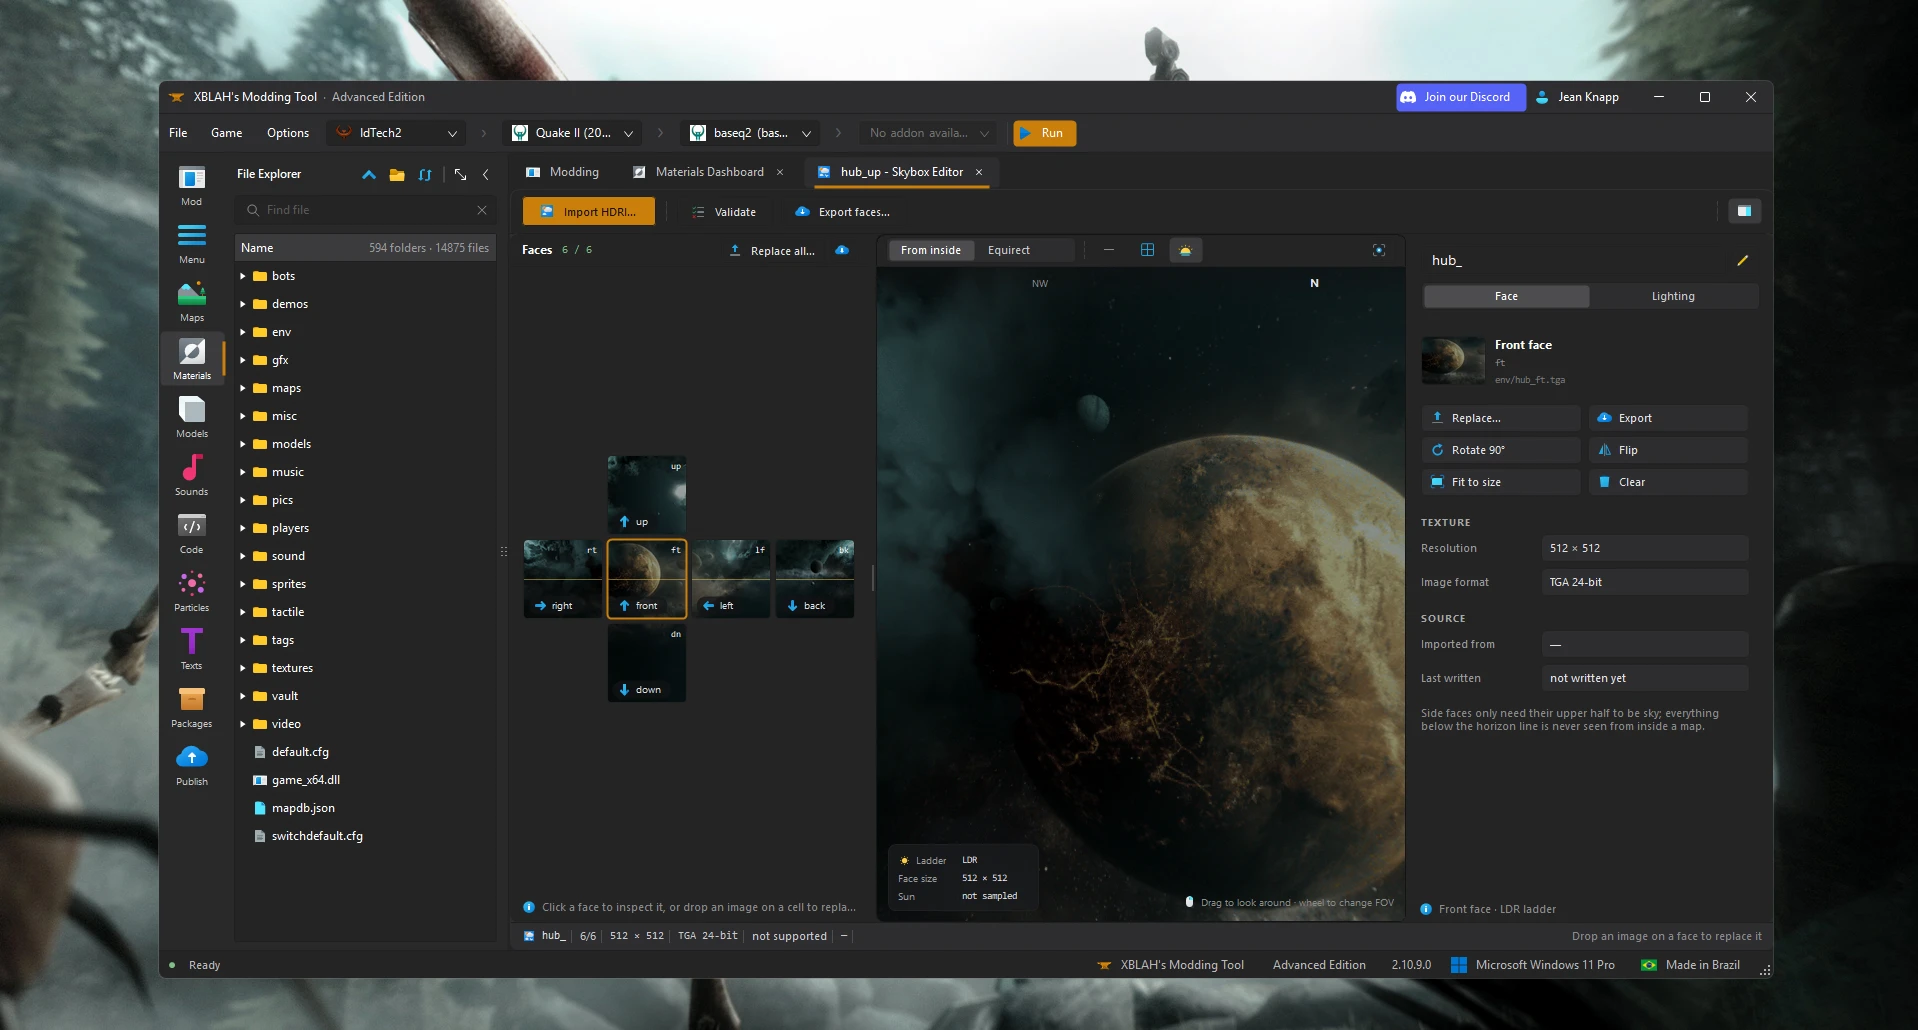Open the Mod sidebar section
The height and width of the screenshot is (1030, 1918).
pos(192,186)
